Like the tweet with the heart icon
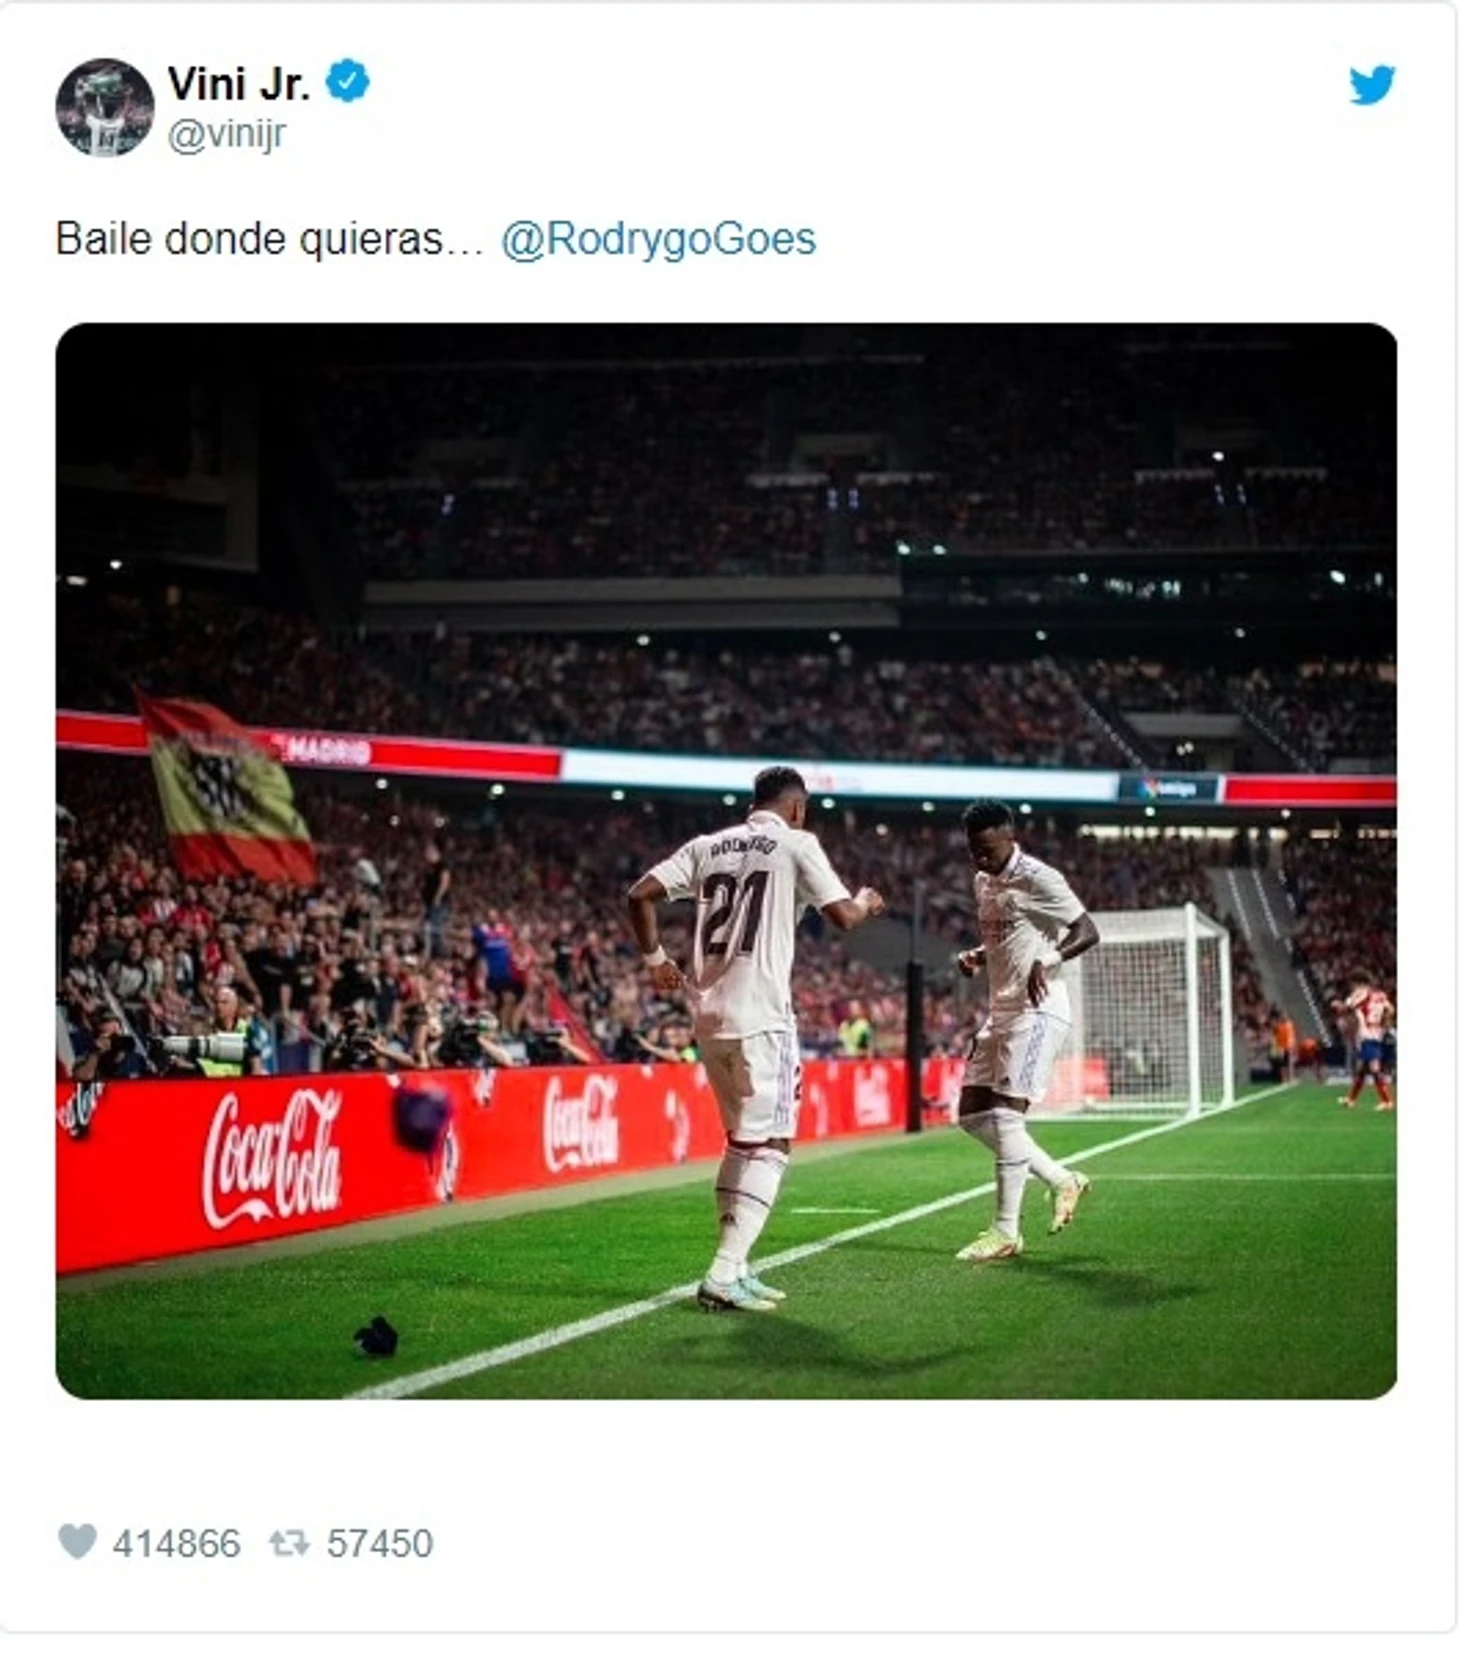The image size is (1460, 1672). [x=77, y=1541]
